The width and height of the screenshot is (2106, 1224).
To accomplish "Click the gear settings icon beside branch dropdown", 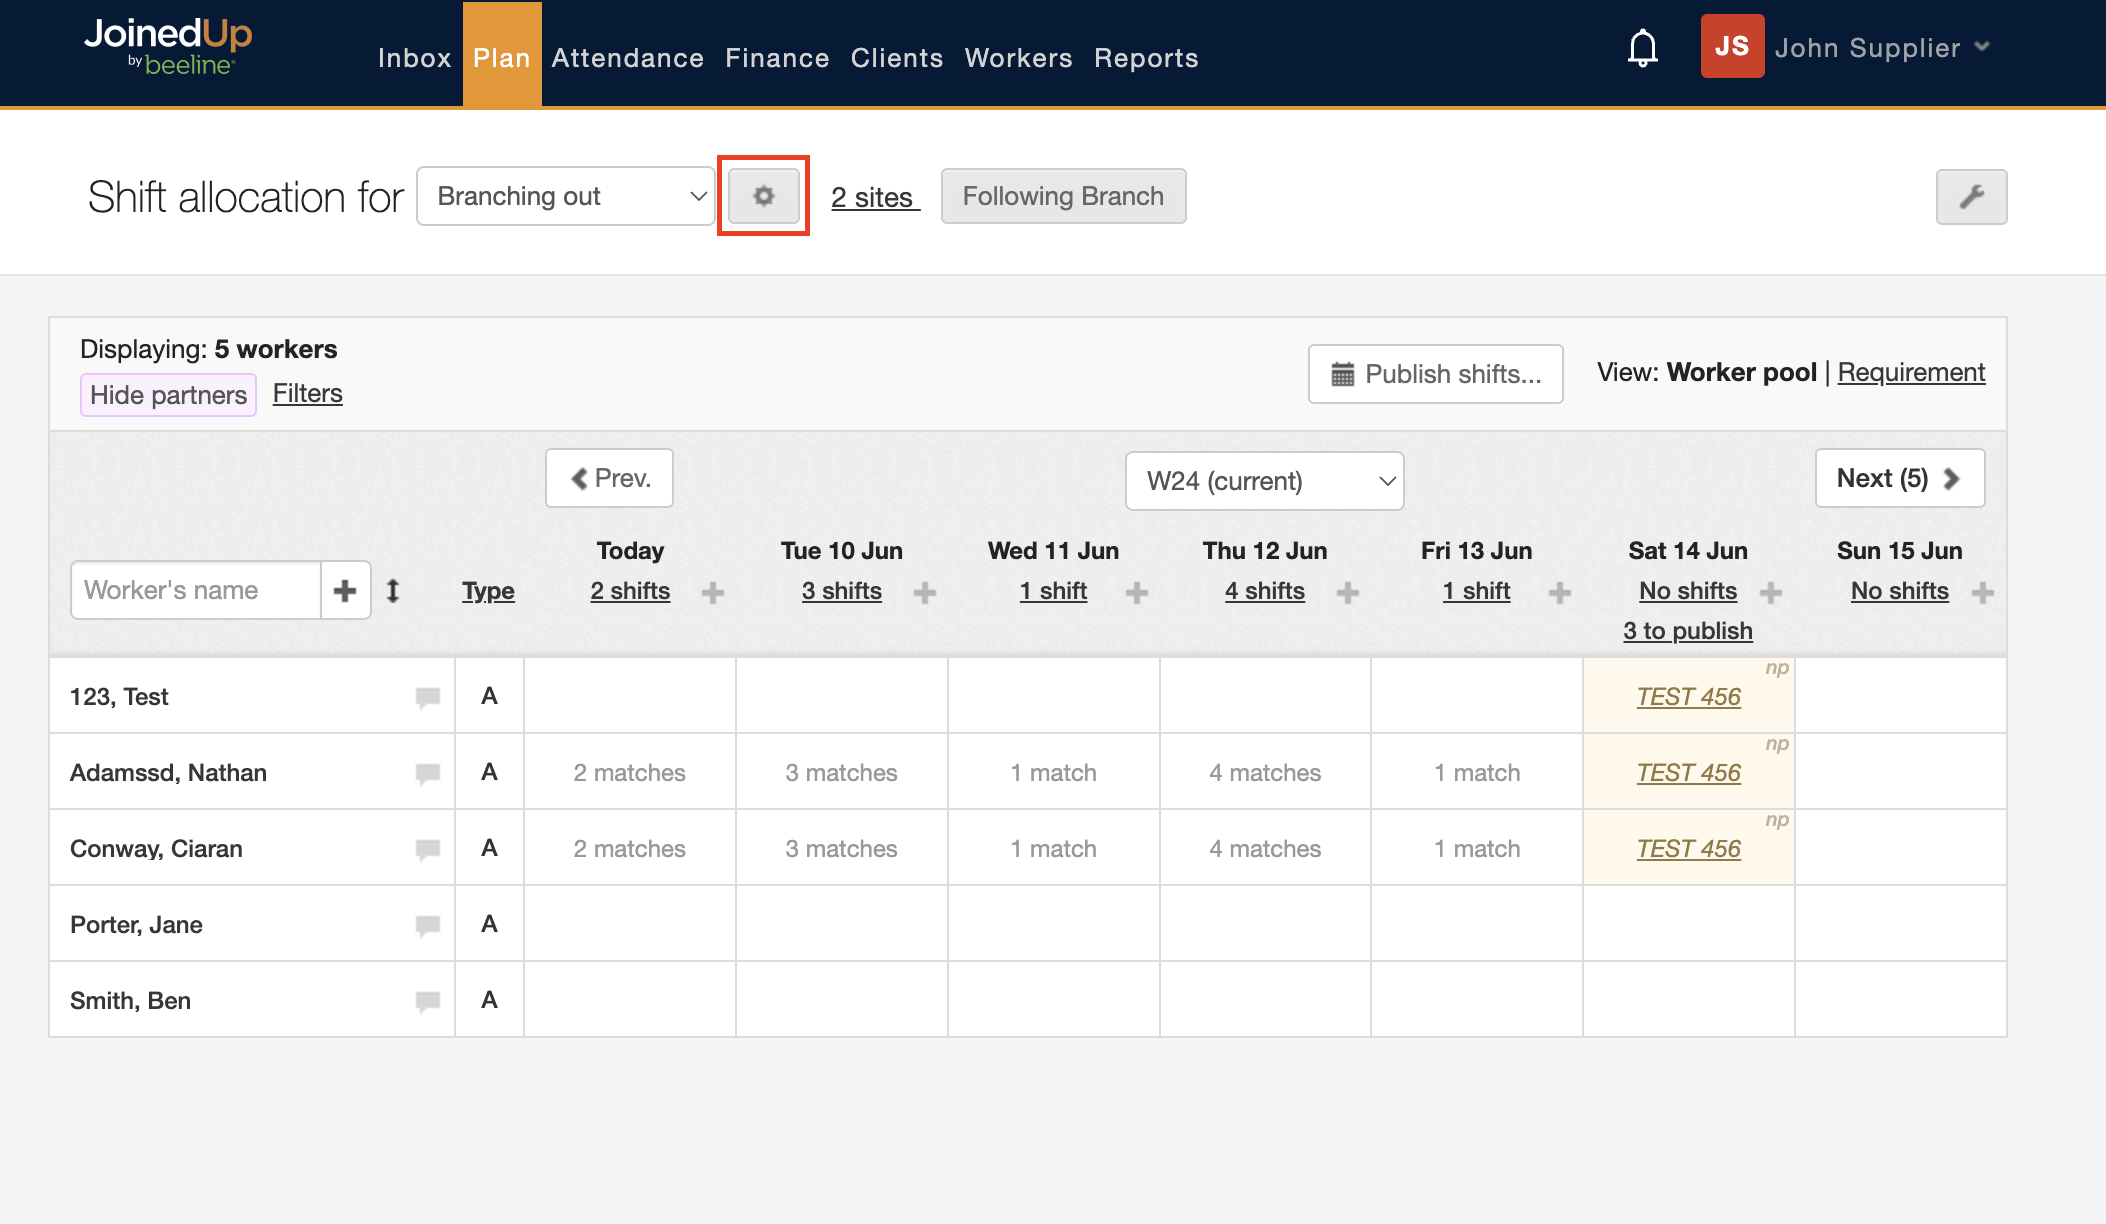I will [x=763, y=196].
